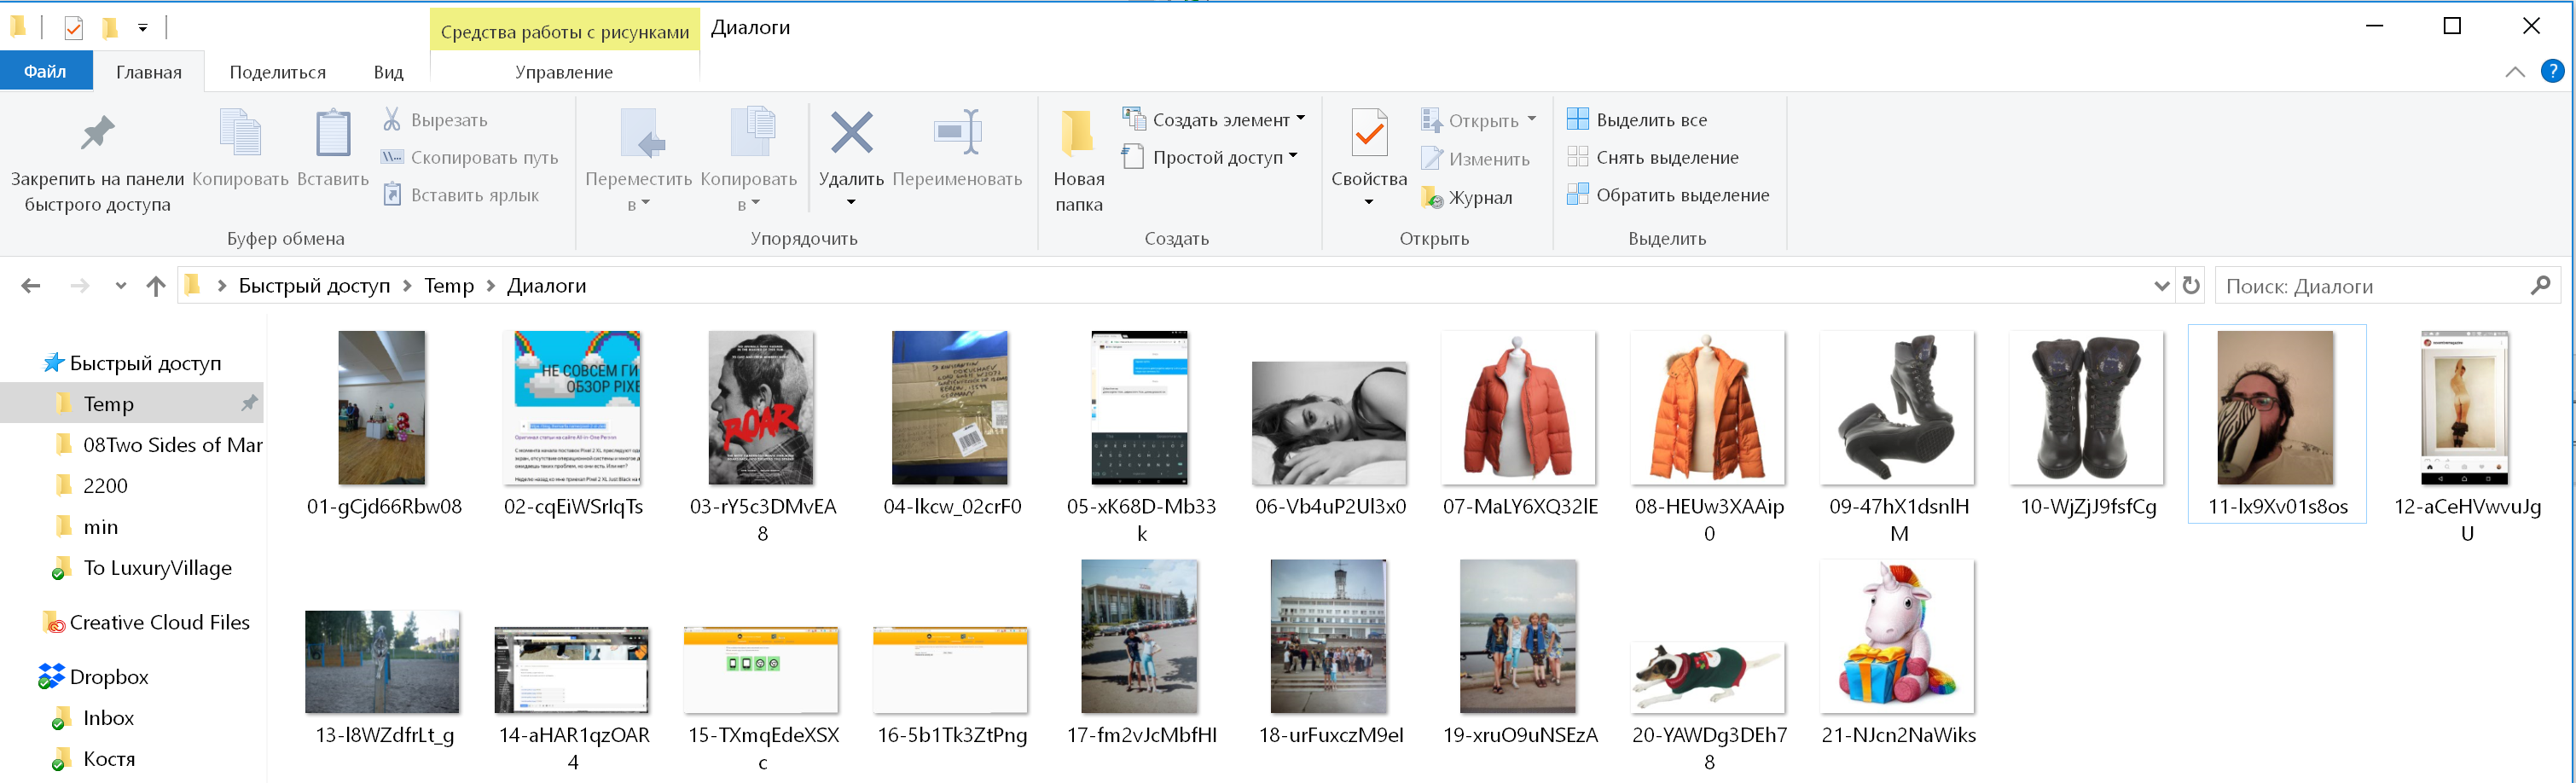Refresh the Диалоги folder view

pos(2191,286)
